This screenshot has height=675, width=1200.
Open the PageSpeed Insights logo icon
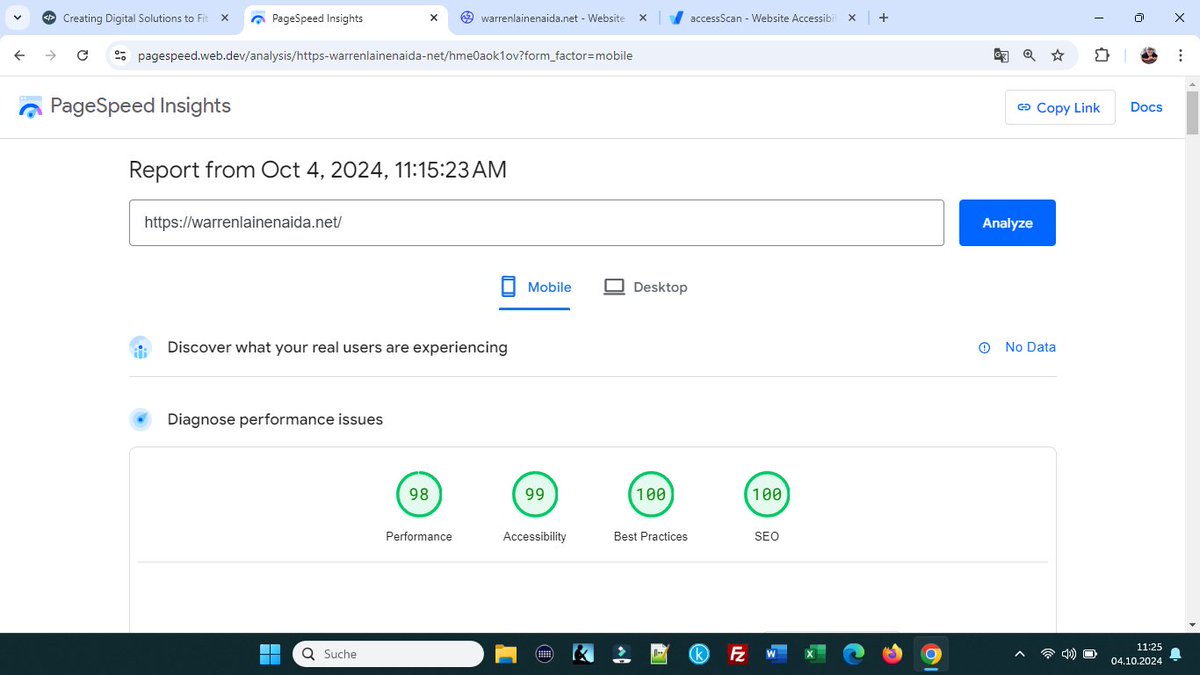[30, 106]
